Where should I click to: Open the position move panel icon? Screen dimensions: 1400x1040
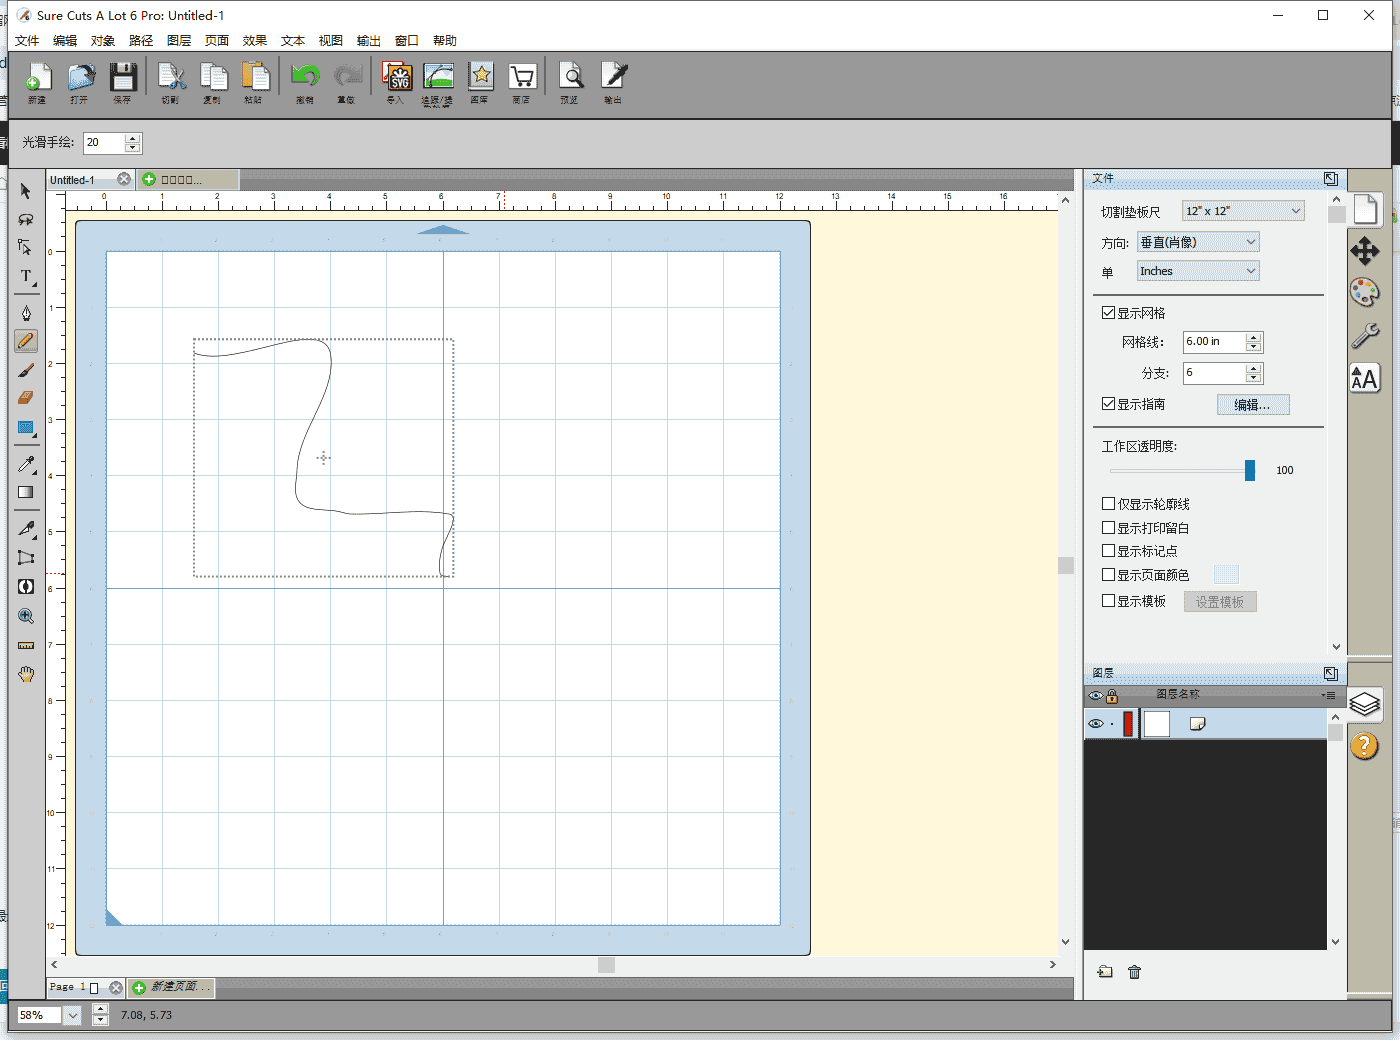click(1365, 251)
